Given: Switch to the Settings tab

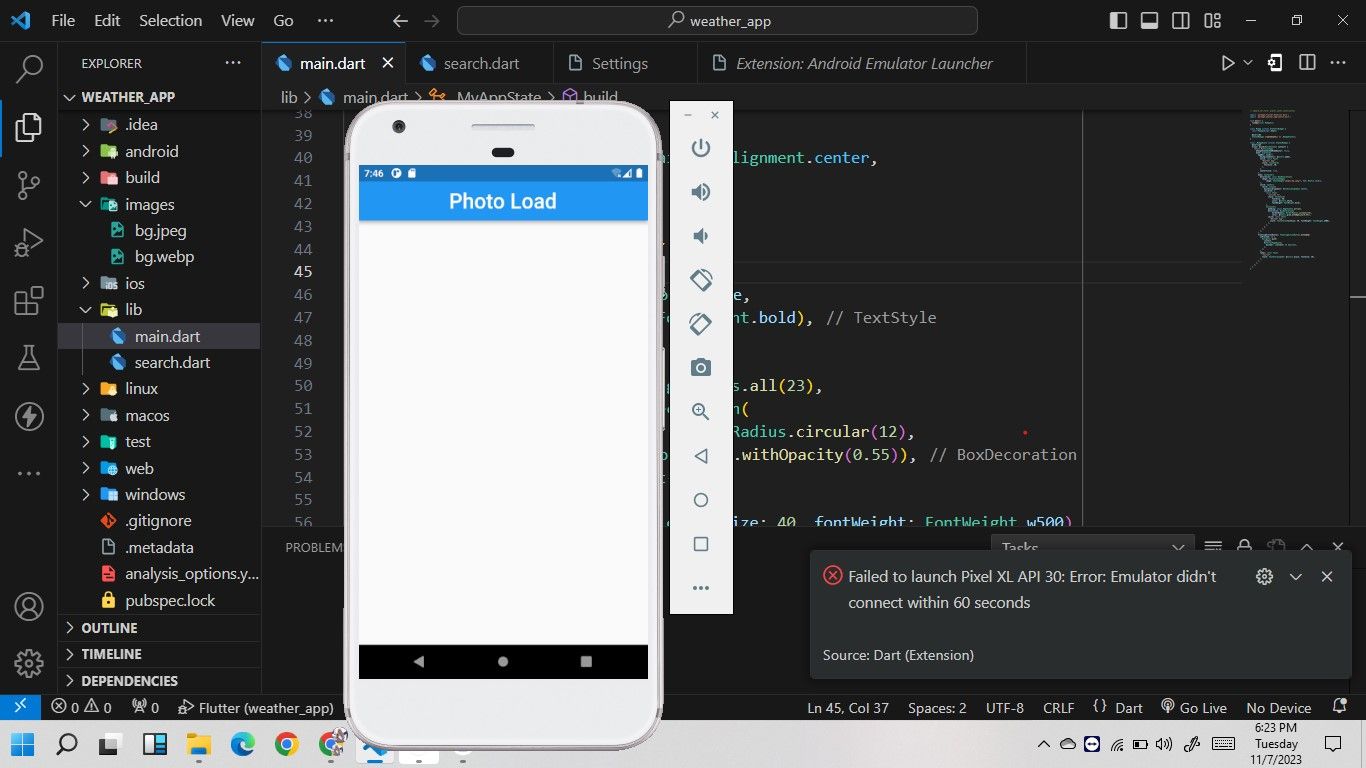Looking at the screenshot, I should [x=620, y=63].
